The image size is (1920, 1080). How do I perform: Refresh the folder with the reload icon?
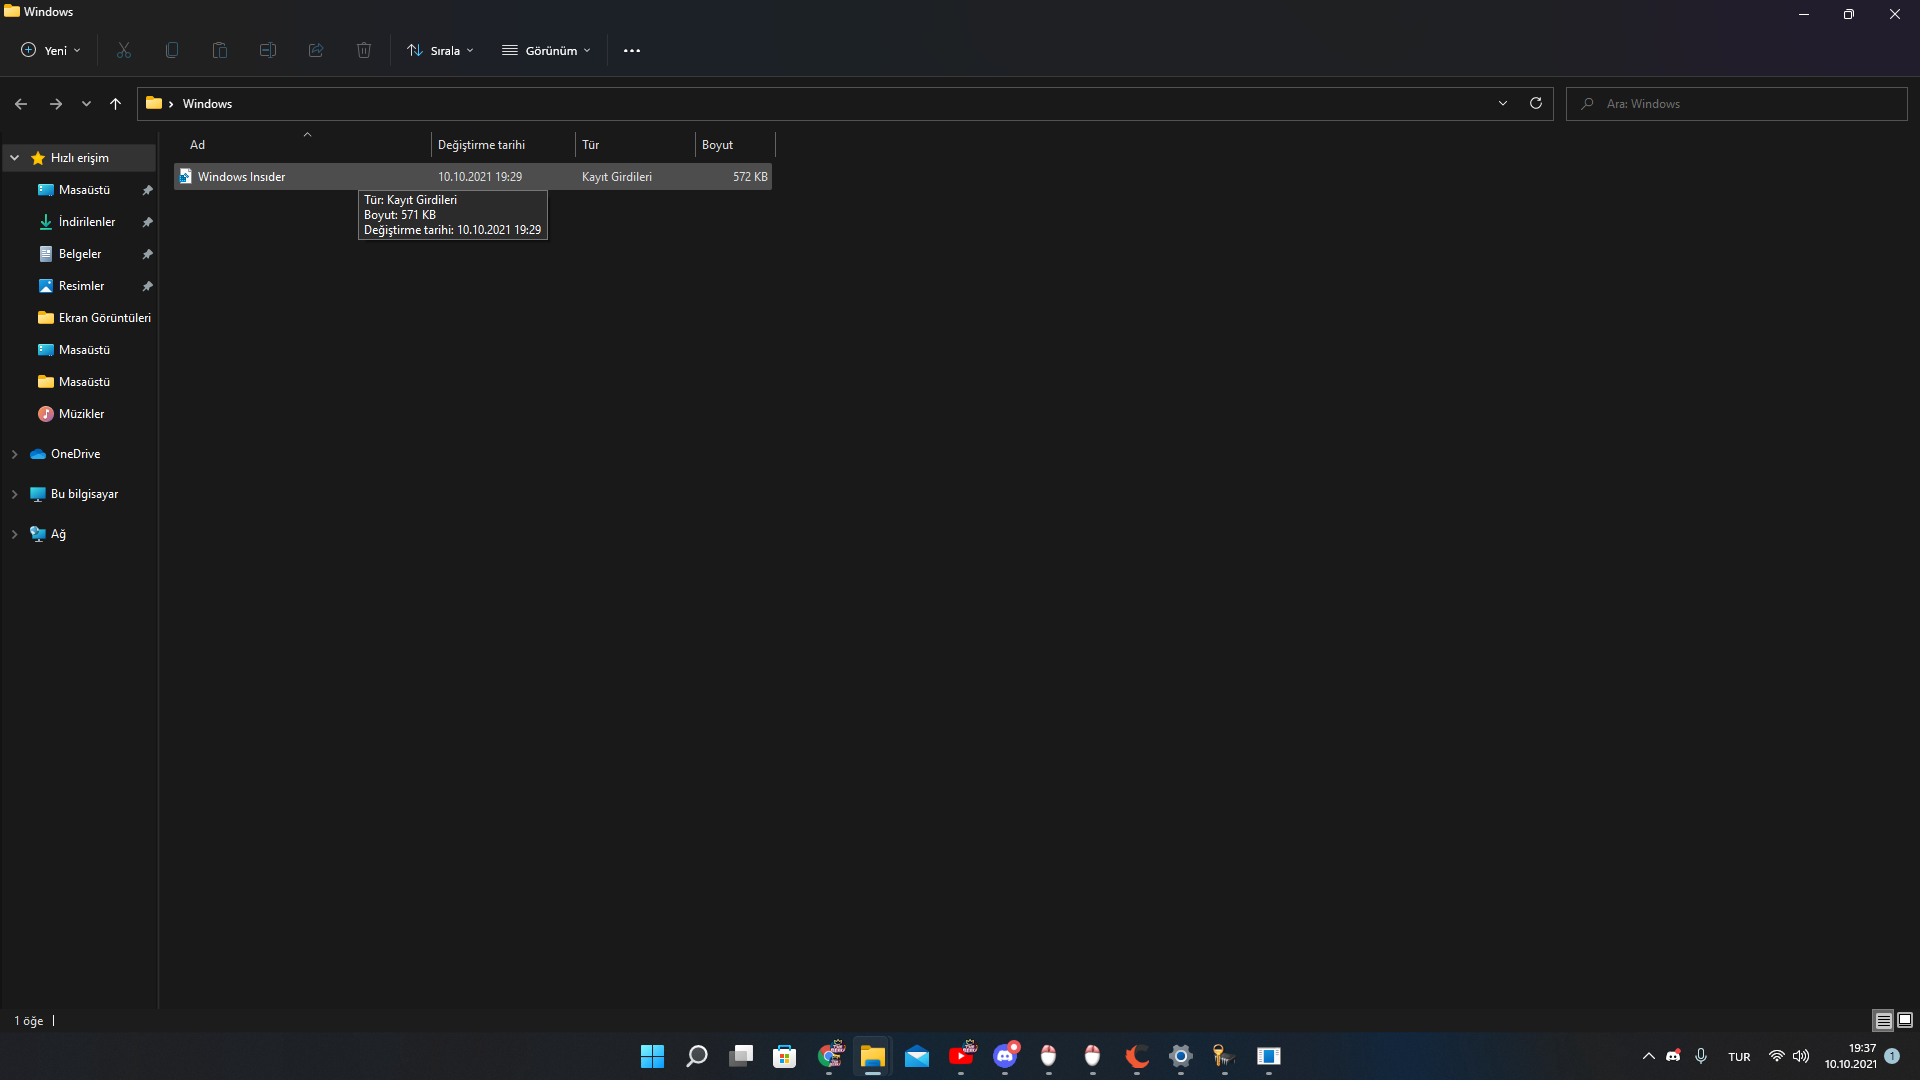(1536, 103)
